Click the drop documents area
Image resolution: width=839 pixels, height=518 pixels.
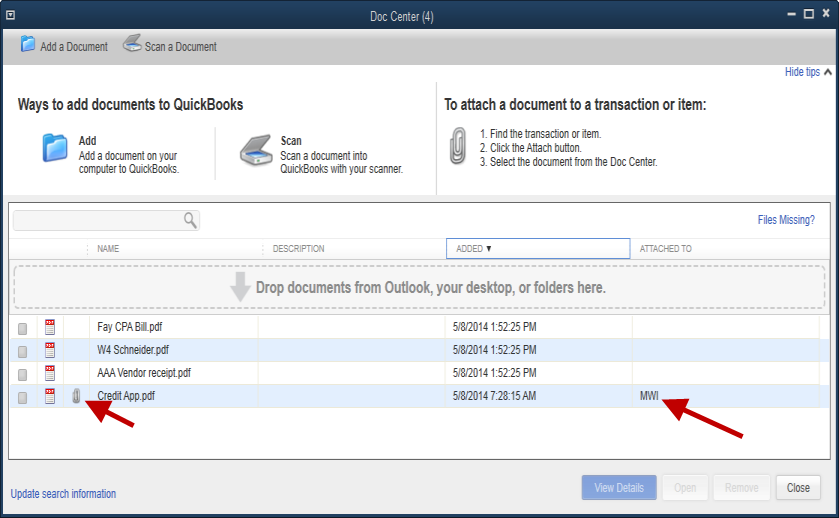(x=419, y=287)
